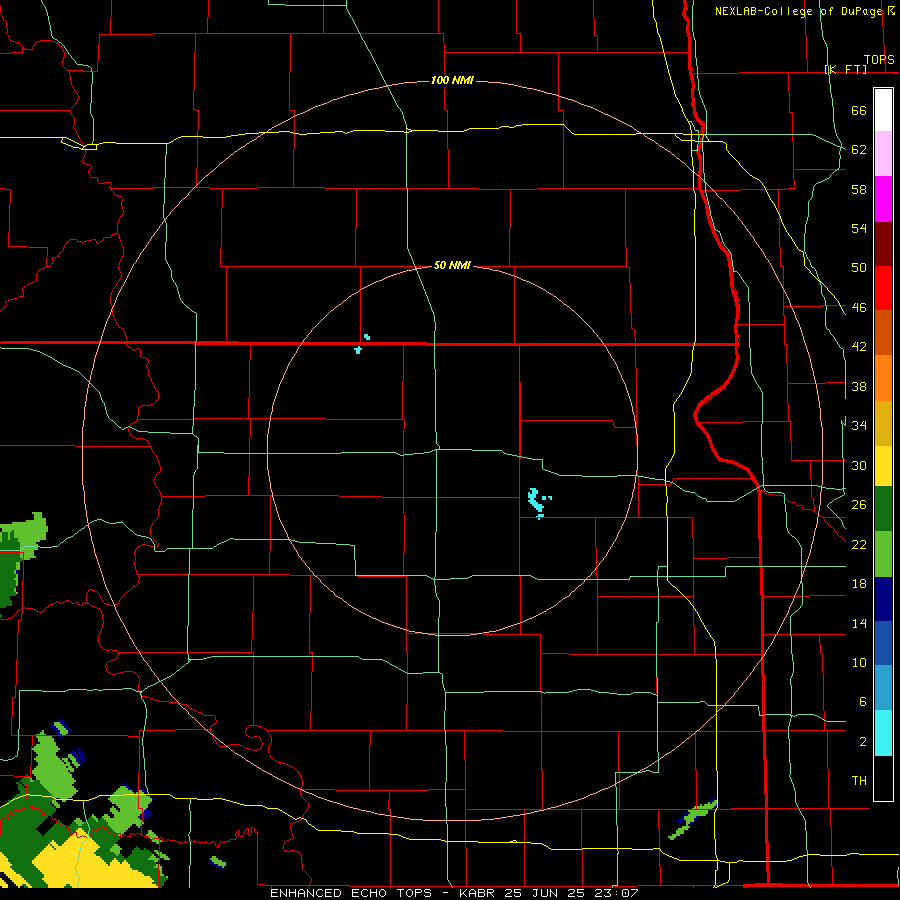This screenshot has height=900, width=900.
Task: Click the legend value 58
Action: click(859, 189)
